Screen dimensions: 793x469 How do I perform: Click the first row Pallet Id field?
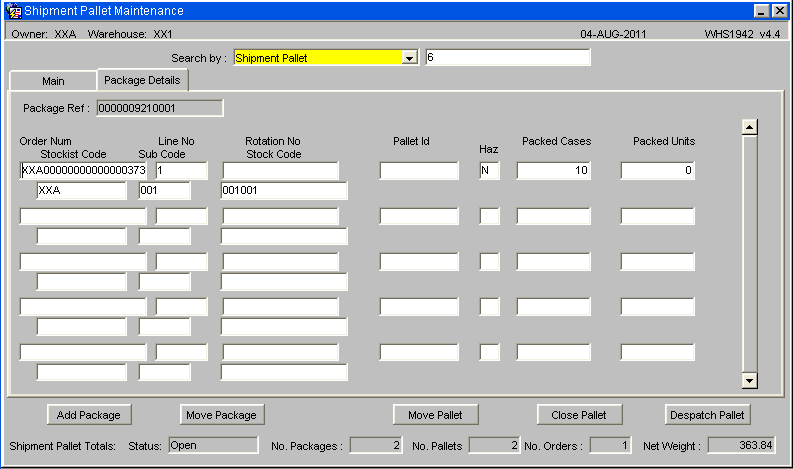click(x=419, y=170)
